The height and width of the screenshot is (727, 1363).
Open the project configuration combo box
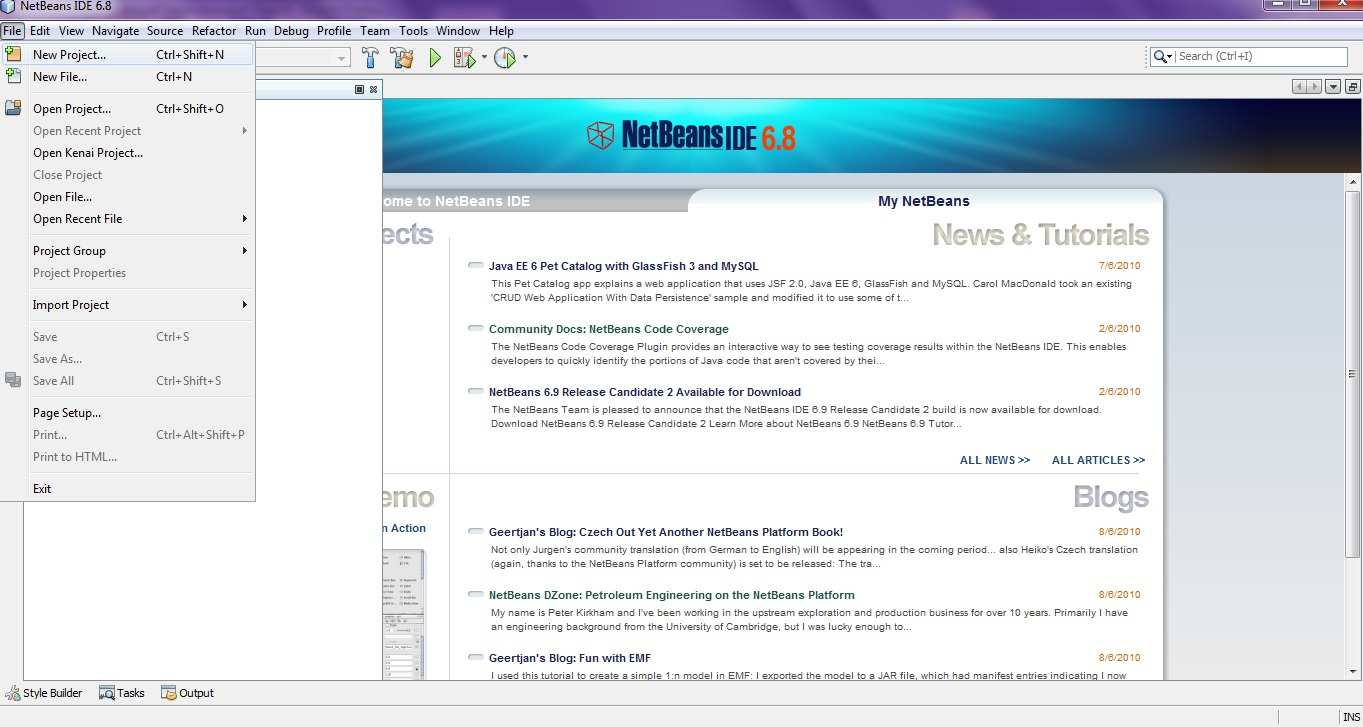302,58
